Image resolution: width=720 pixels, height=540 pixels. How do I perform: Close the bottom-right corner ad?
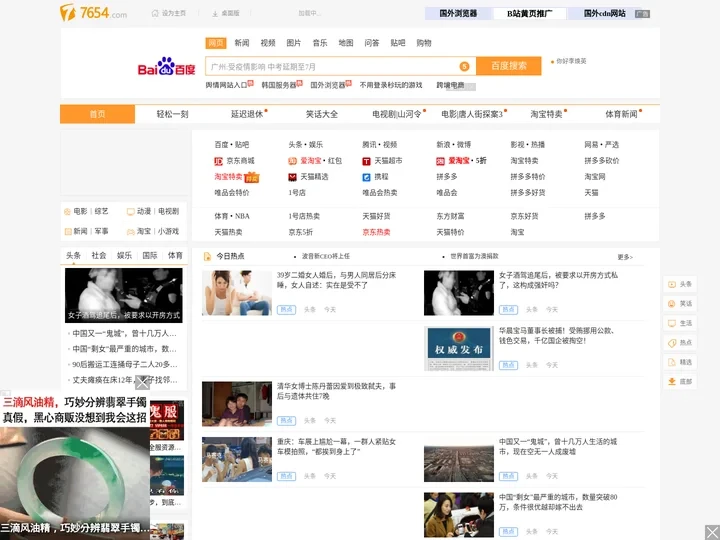pos(712,533)
